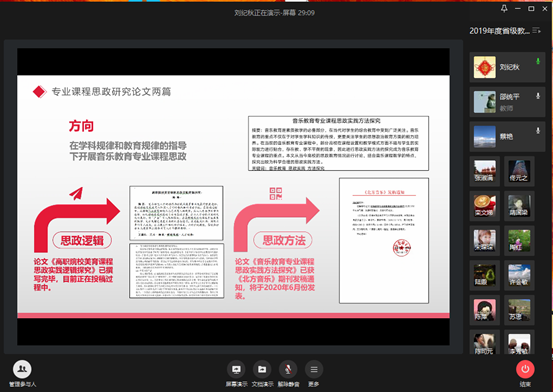Toggle the microphone icon next to 邵晓平
Image resolution: width=553 pixels, height=392 pixels.
click(538, 96)
